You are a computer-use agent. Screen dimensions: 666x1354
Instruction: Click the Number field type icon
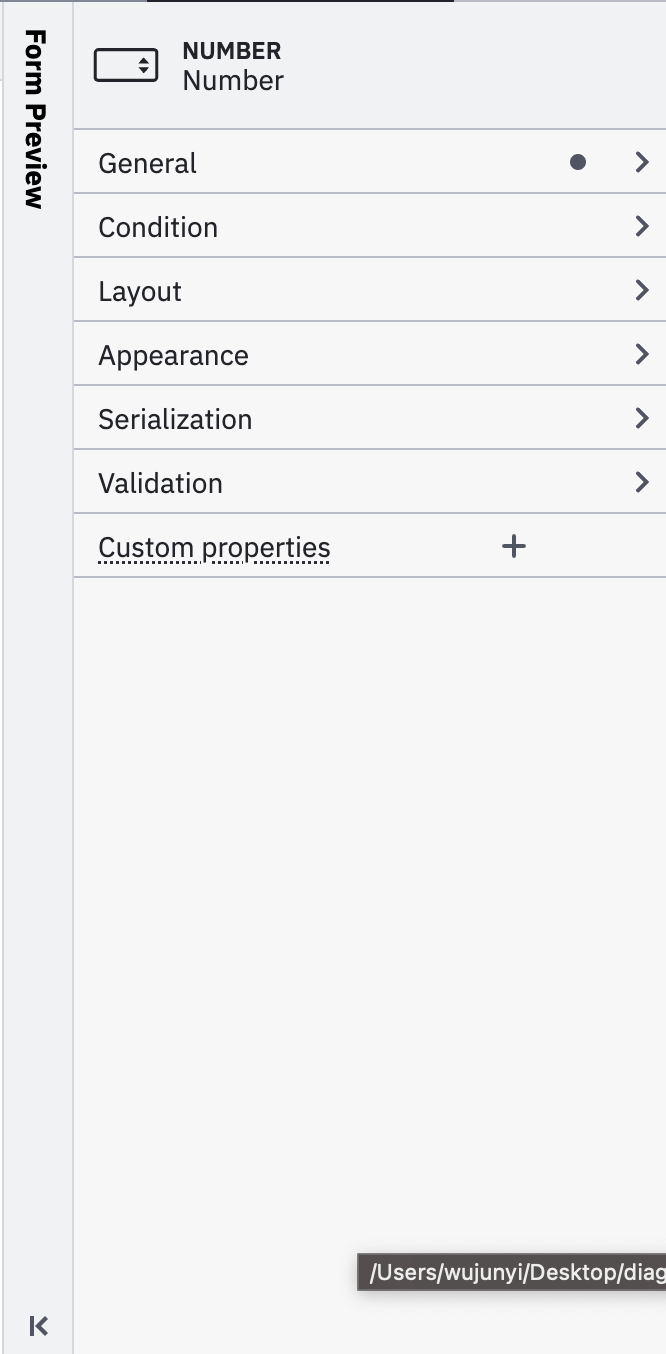(x=126, y=66)
